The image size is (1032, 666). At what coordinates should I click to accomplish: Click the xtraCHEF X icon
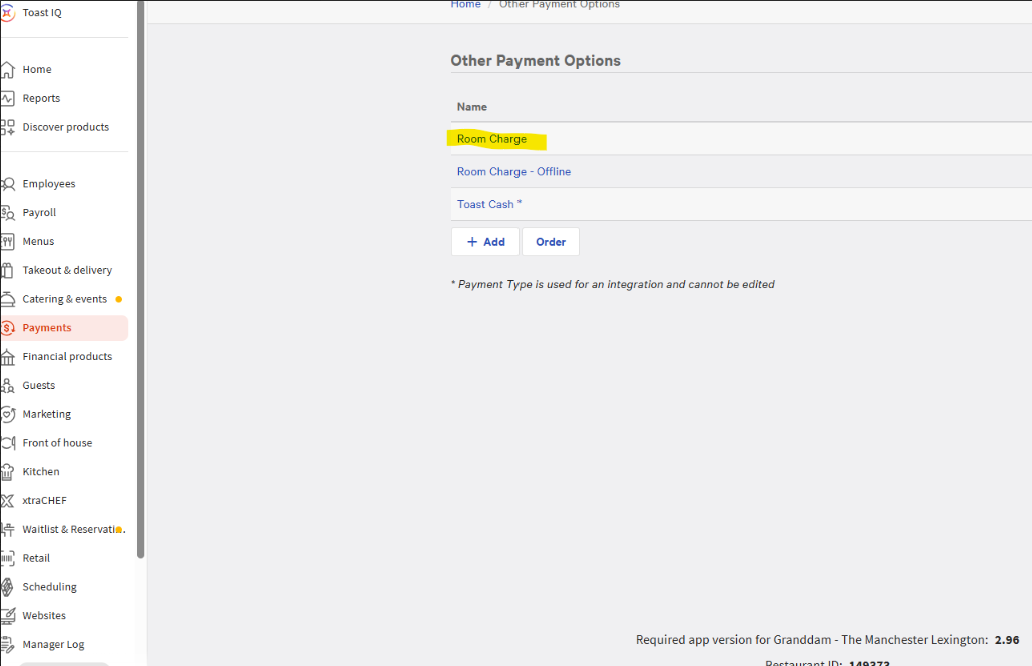pos(7,501)
